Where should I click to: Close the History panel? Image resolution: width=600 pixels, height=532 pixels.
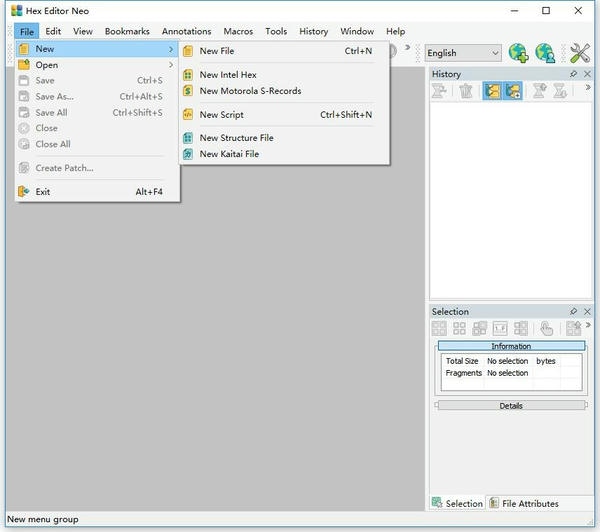click(x=587, y=74)
